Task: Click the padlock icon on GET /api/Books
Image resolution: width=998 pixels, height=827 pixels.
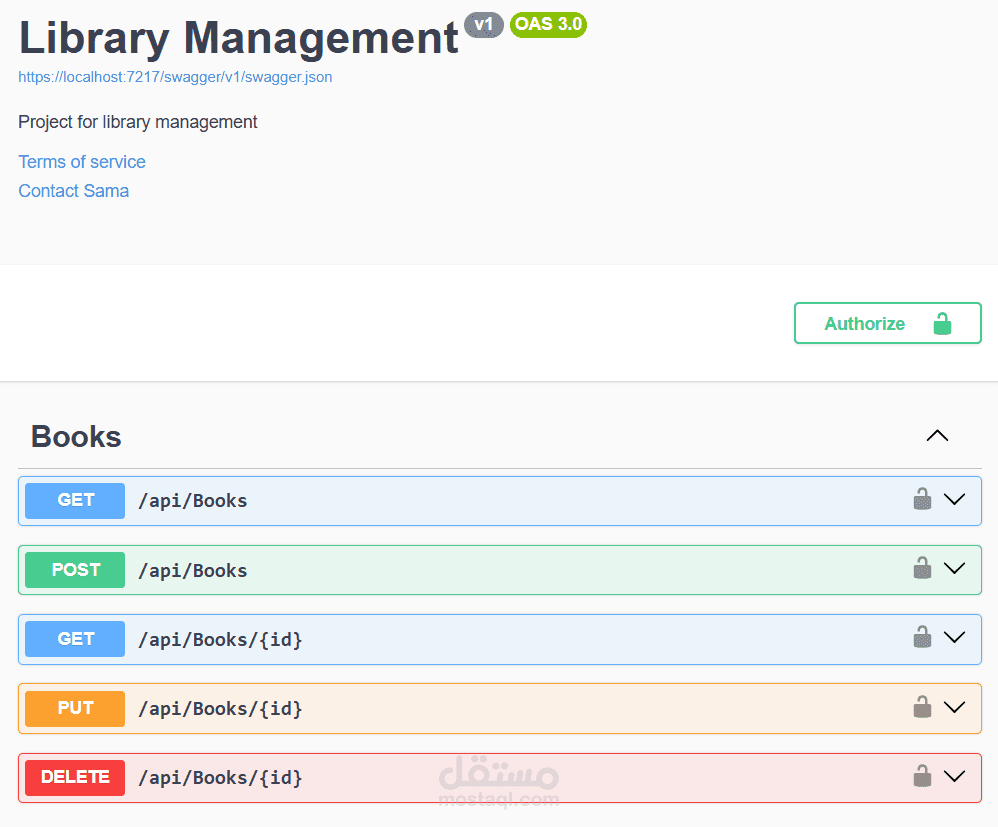Action: [x=922, y=497]
